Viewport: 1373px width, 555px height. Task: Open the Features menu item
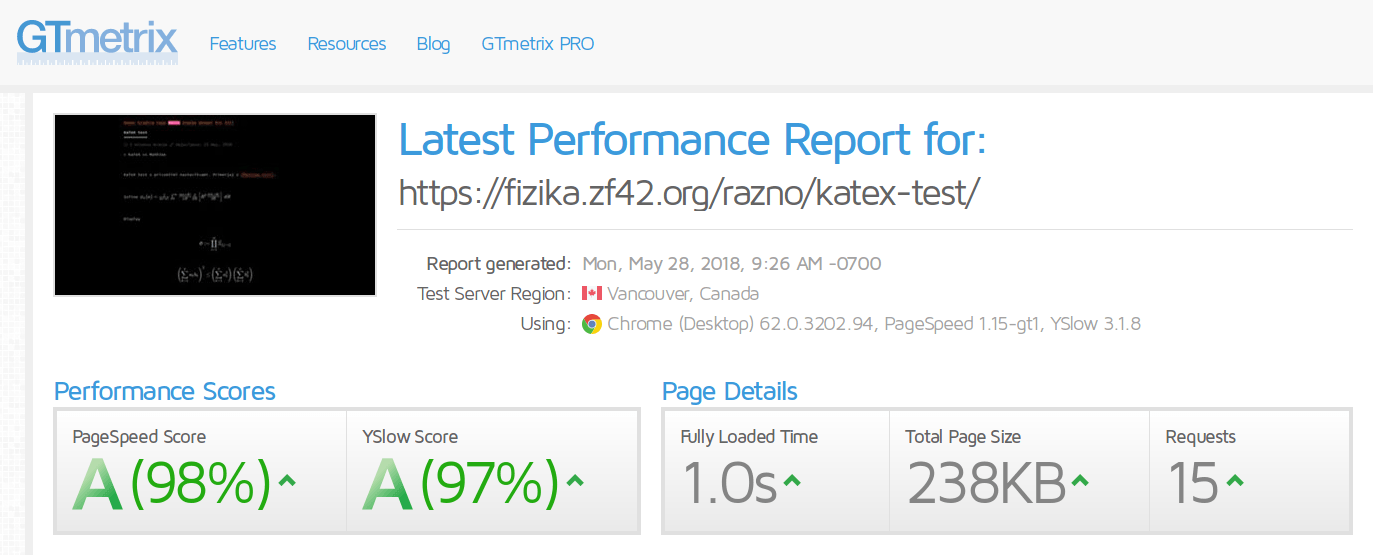[x=243, y=44]
